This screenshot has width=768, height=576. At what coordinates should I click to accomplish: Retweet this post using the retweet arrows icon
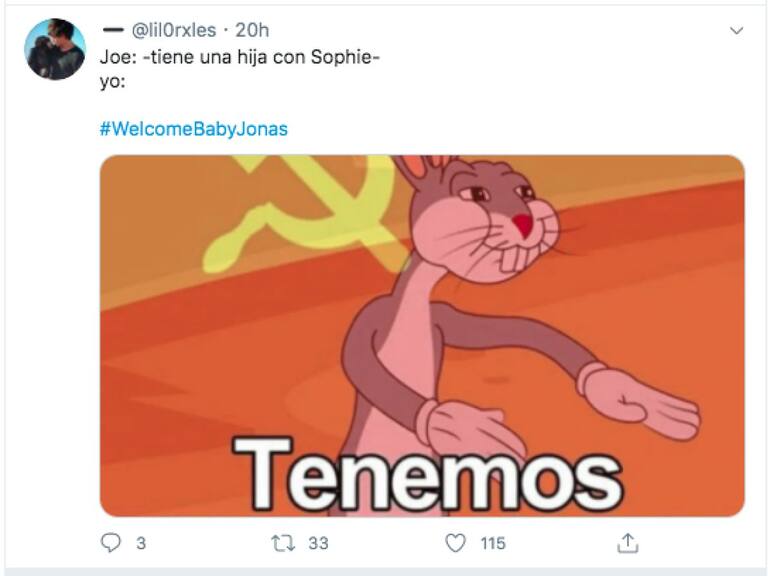pos(283,543)
